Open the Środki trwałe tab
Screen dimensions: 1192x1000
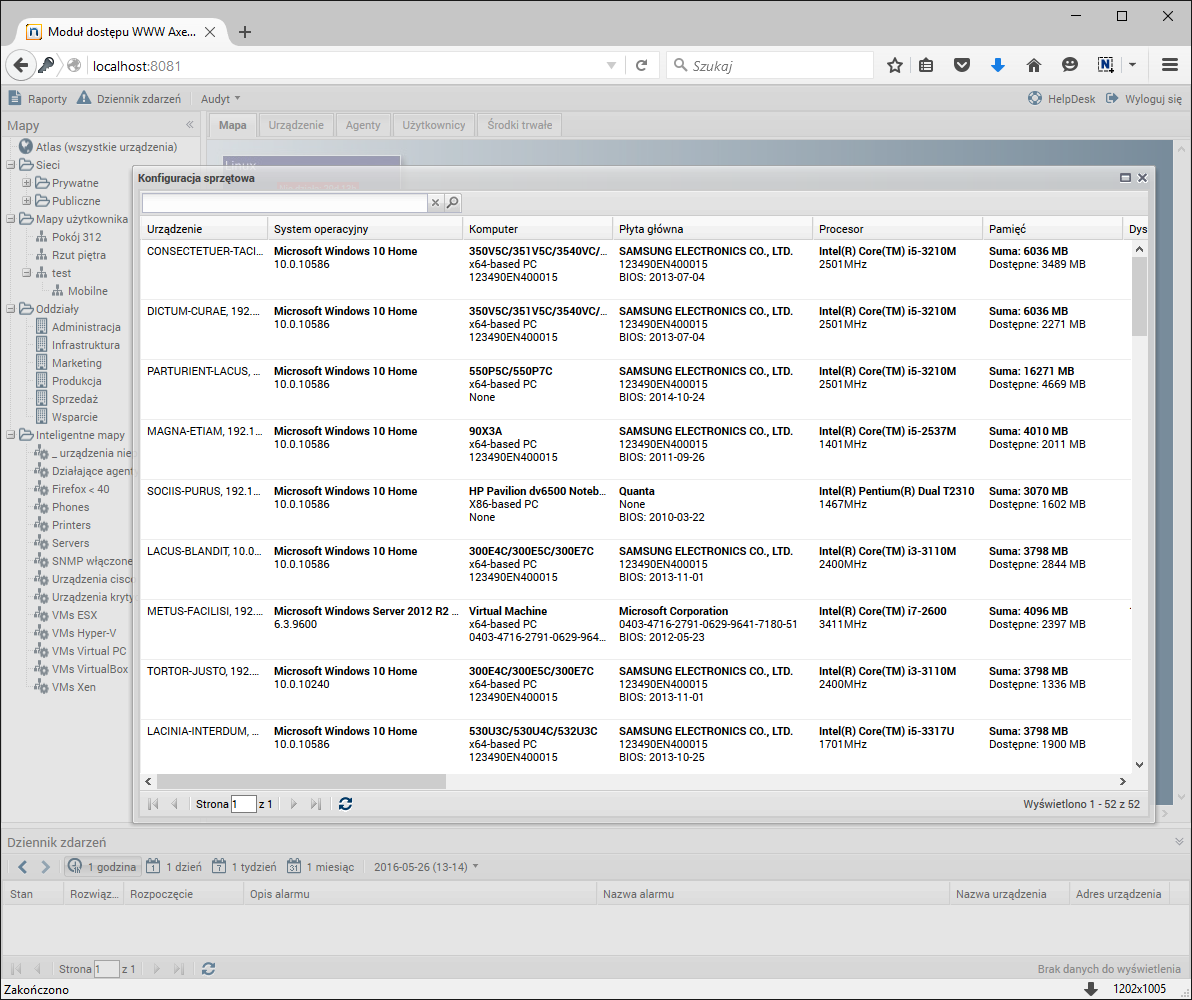click(519, 125)
